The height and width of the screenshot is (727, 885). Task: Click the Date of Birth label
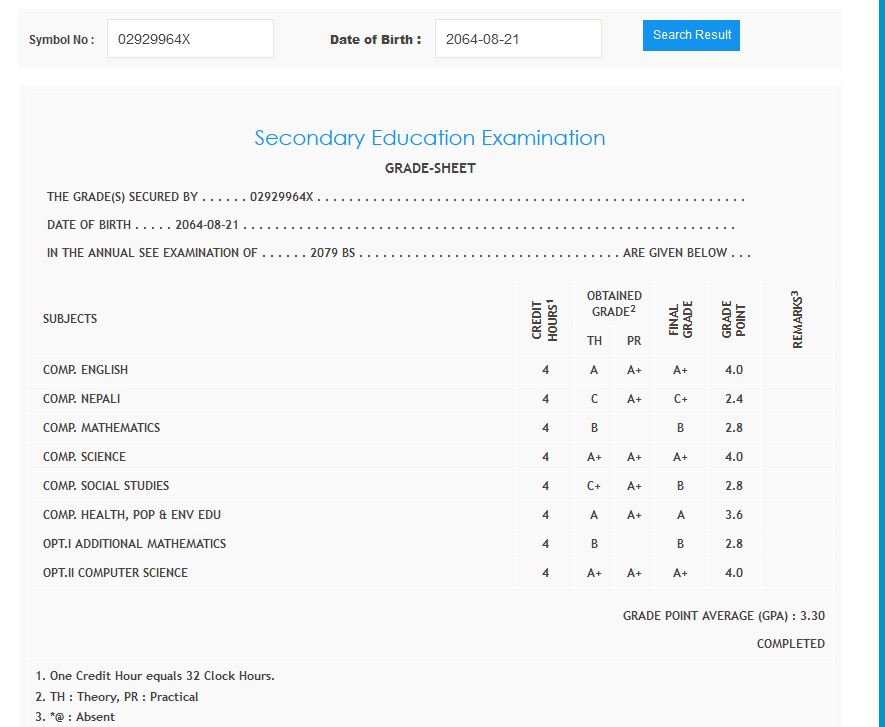tap(375, 40)
